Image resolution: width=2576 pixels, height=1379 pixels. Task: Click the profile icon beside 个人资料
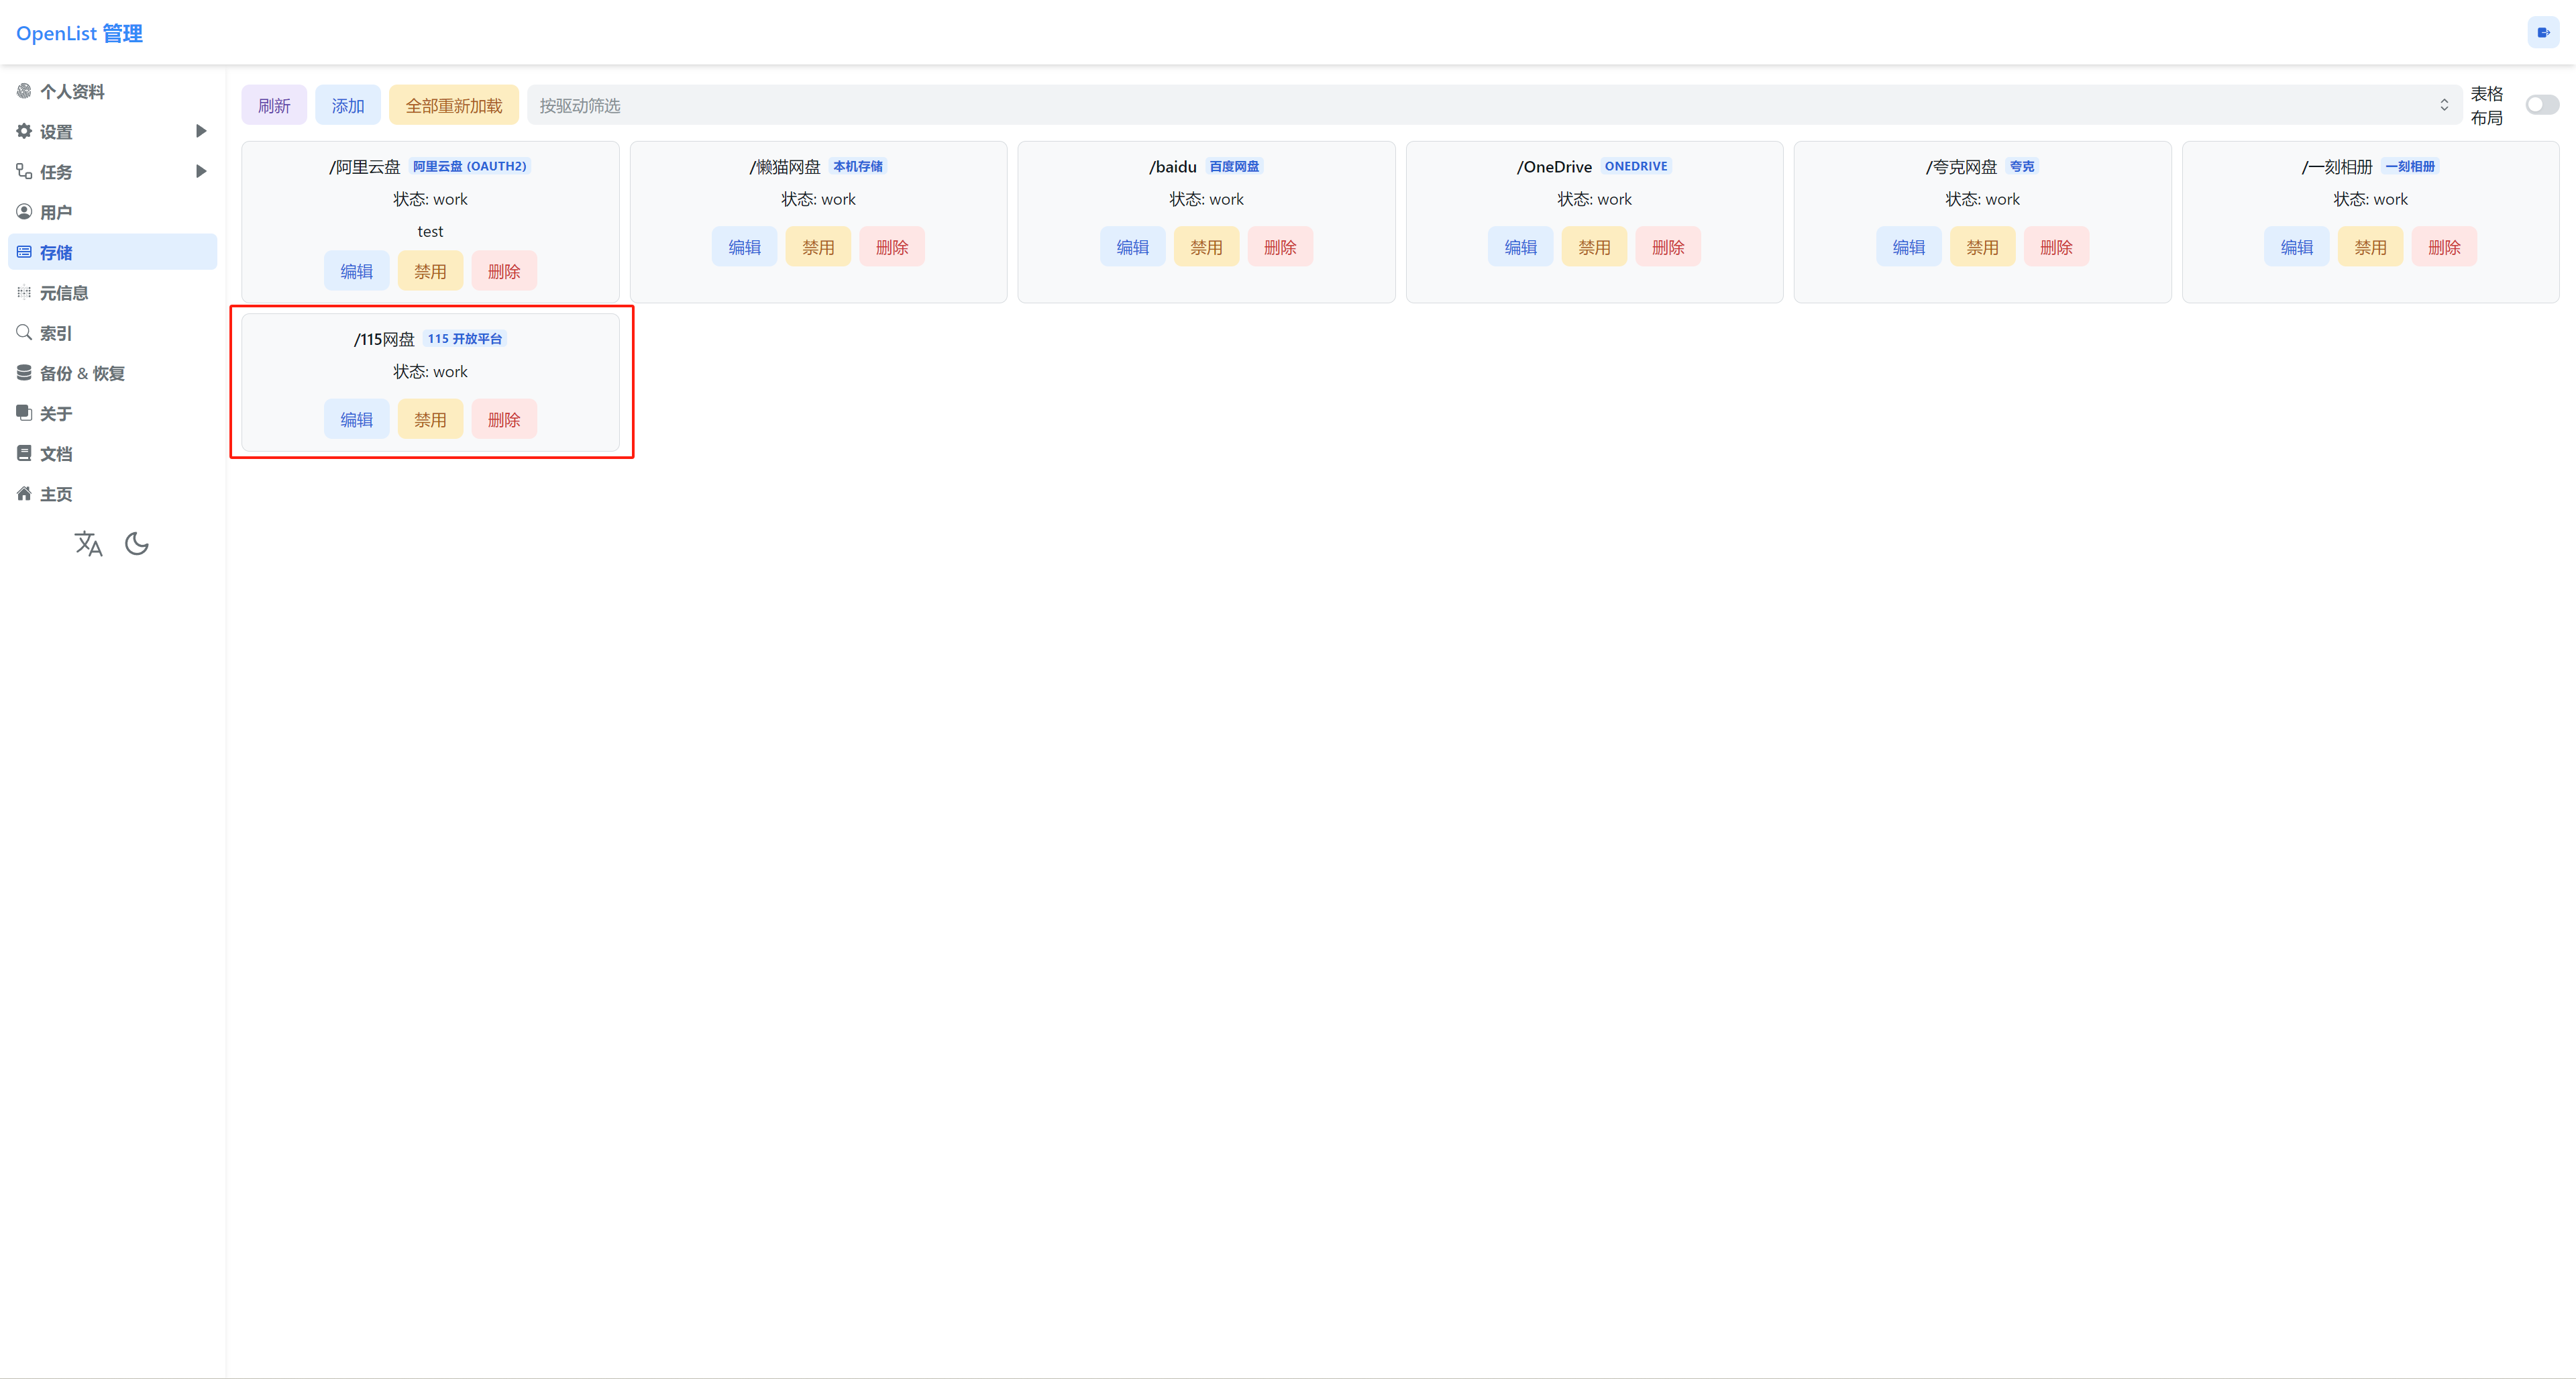point(24,91)
